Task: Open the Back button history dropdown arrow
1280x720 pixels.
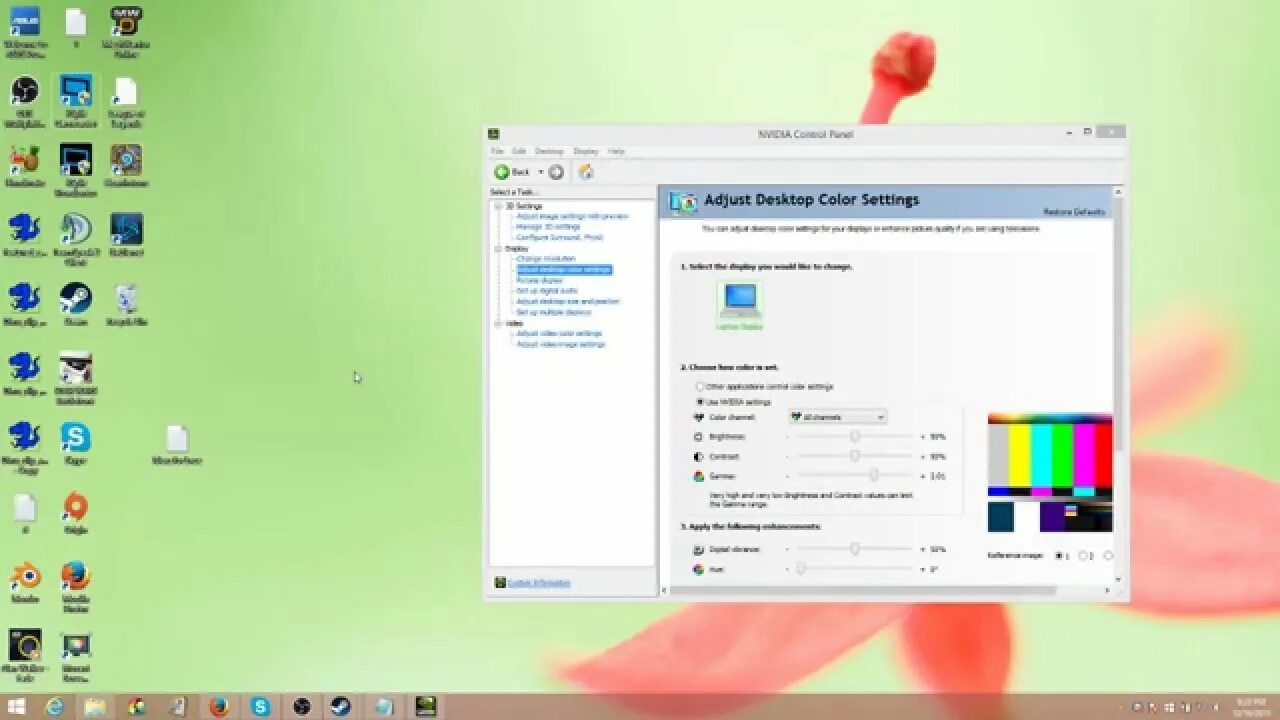Action: pos(540,172)
